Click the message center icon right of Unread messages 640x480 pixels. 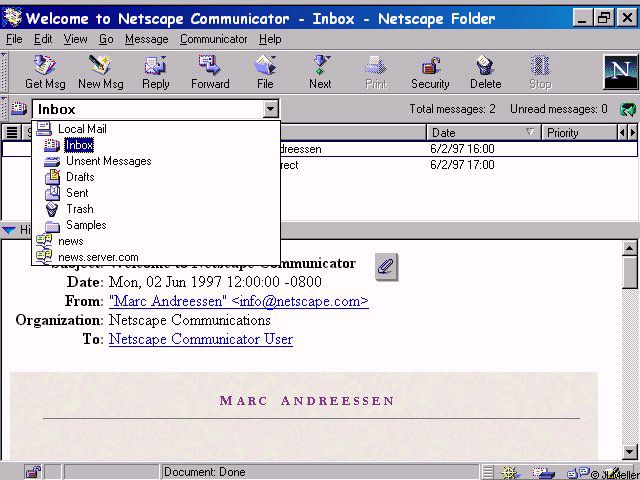click(x=628, y=109)
